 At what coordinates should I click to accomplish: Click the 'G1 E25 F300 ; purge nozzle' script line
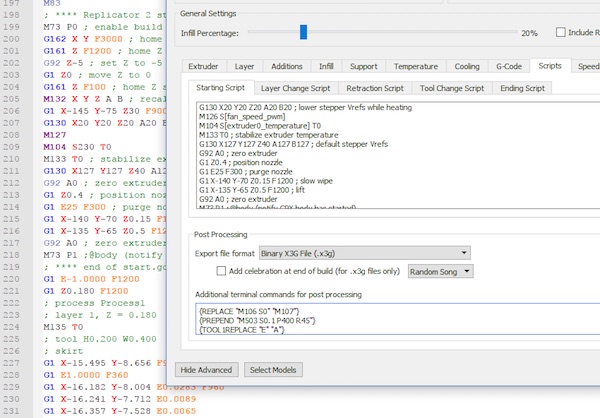click(246, 171)
